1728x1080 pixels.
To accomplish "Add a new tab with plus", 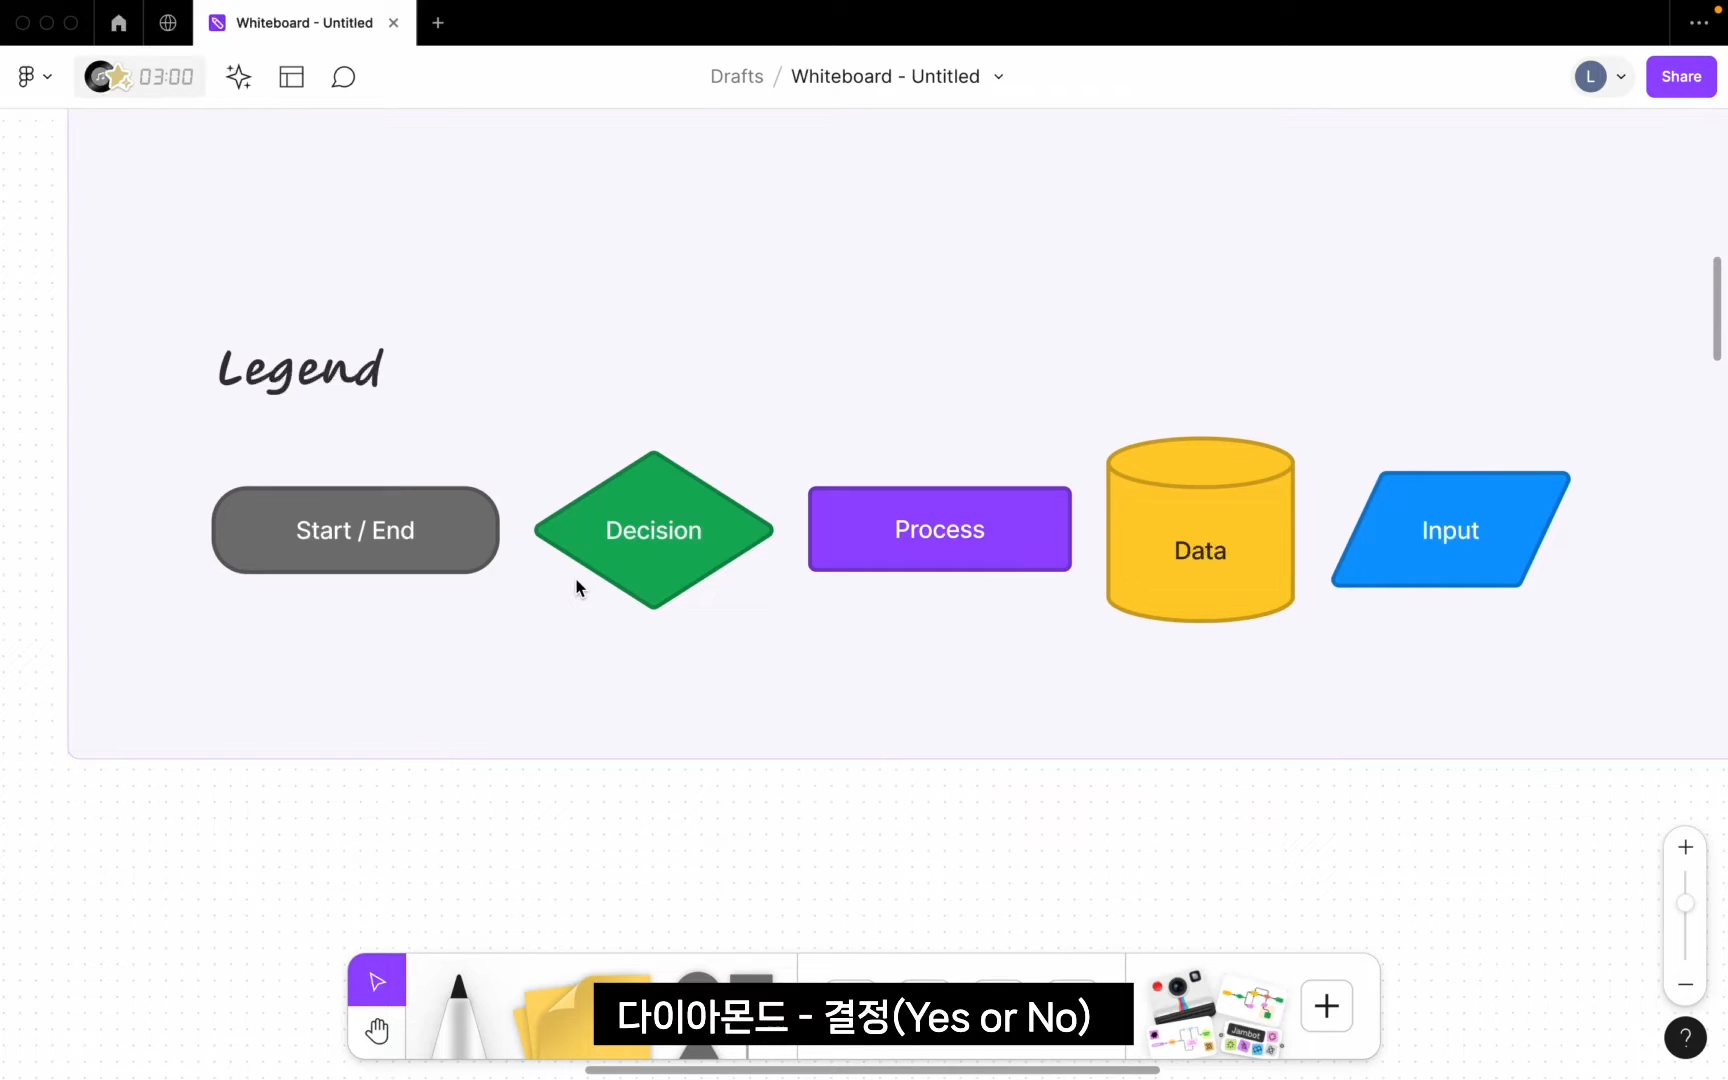I will point(438,23).
